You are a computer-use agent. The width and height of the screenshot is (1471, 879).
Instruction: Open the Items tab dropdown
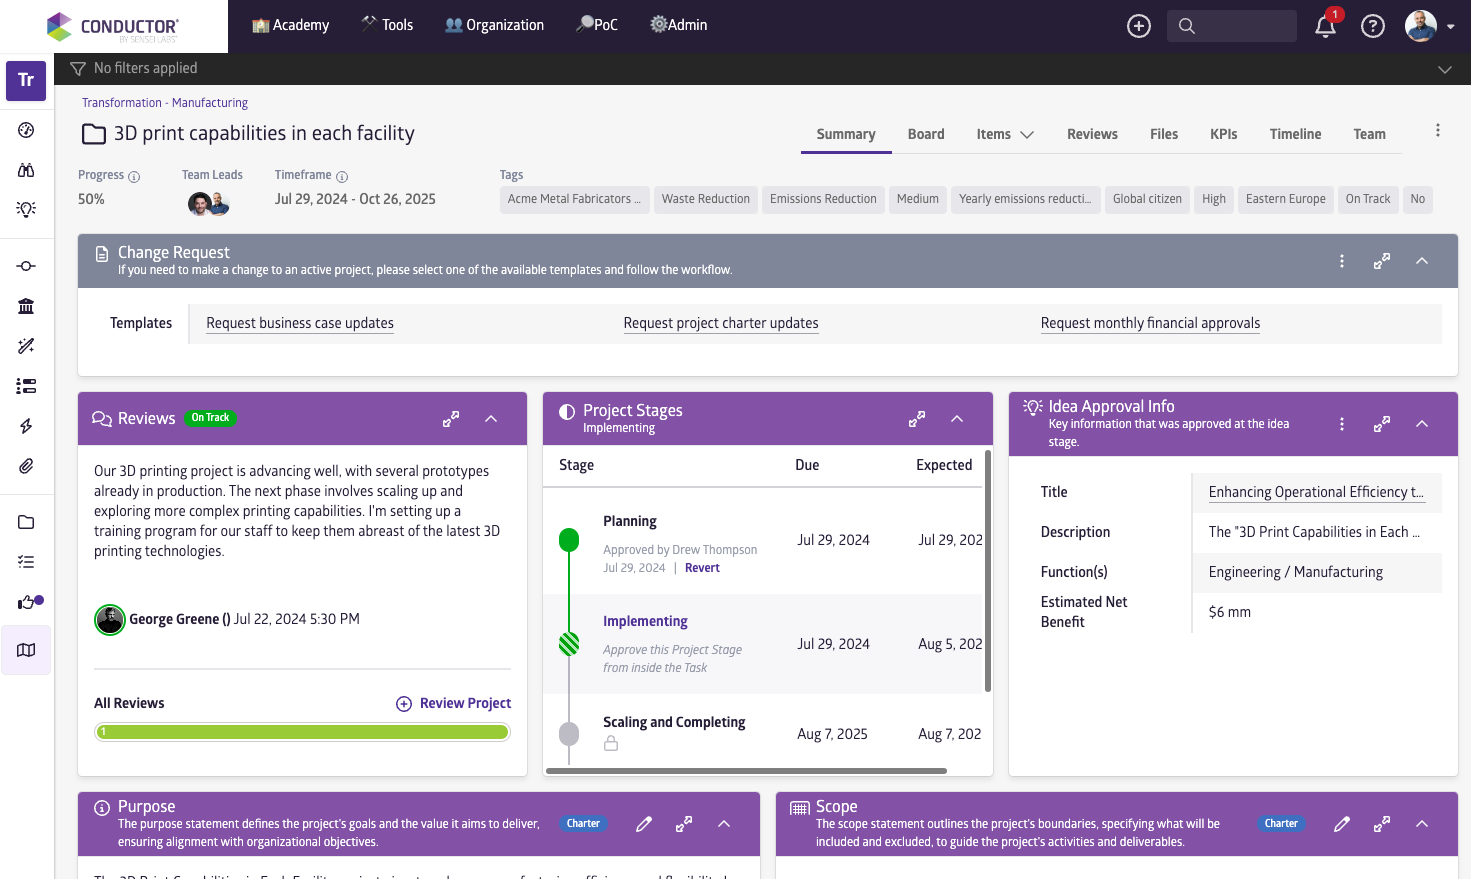click(1005, 134)
